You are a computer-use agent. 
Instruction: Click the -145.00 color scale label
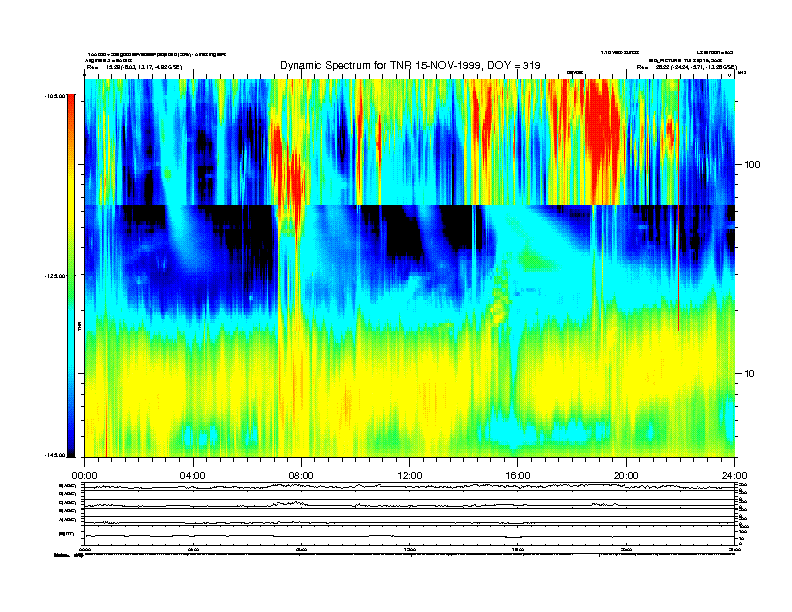pos(55,455)
